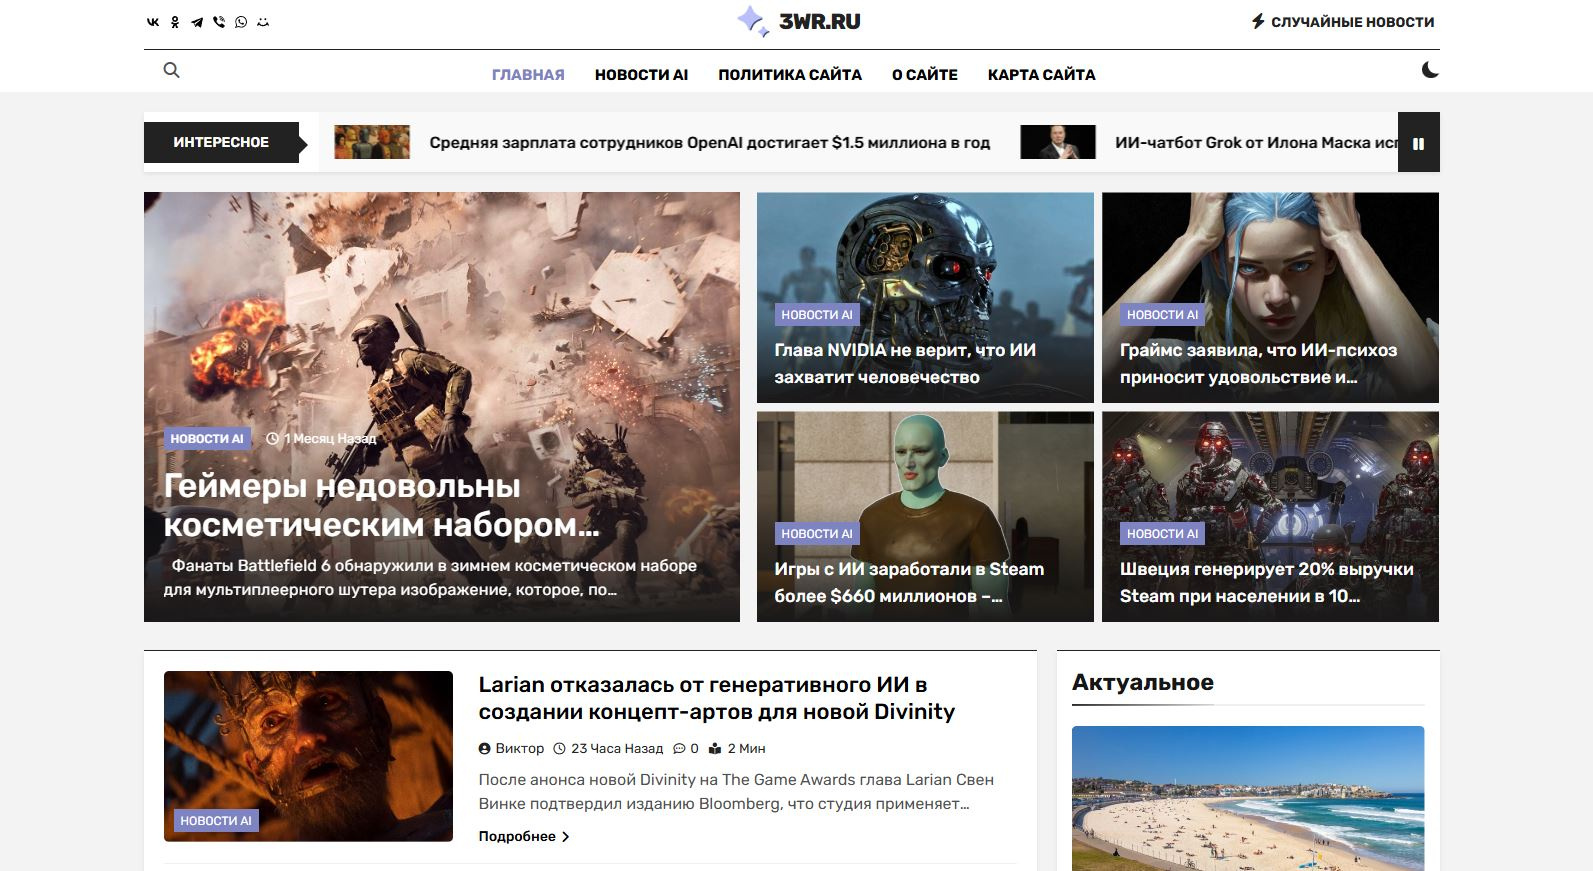This screenshot has width=1593, height=871.
Task: Open the О сайте menu item
Action: [925, 75]
